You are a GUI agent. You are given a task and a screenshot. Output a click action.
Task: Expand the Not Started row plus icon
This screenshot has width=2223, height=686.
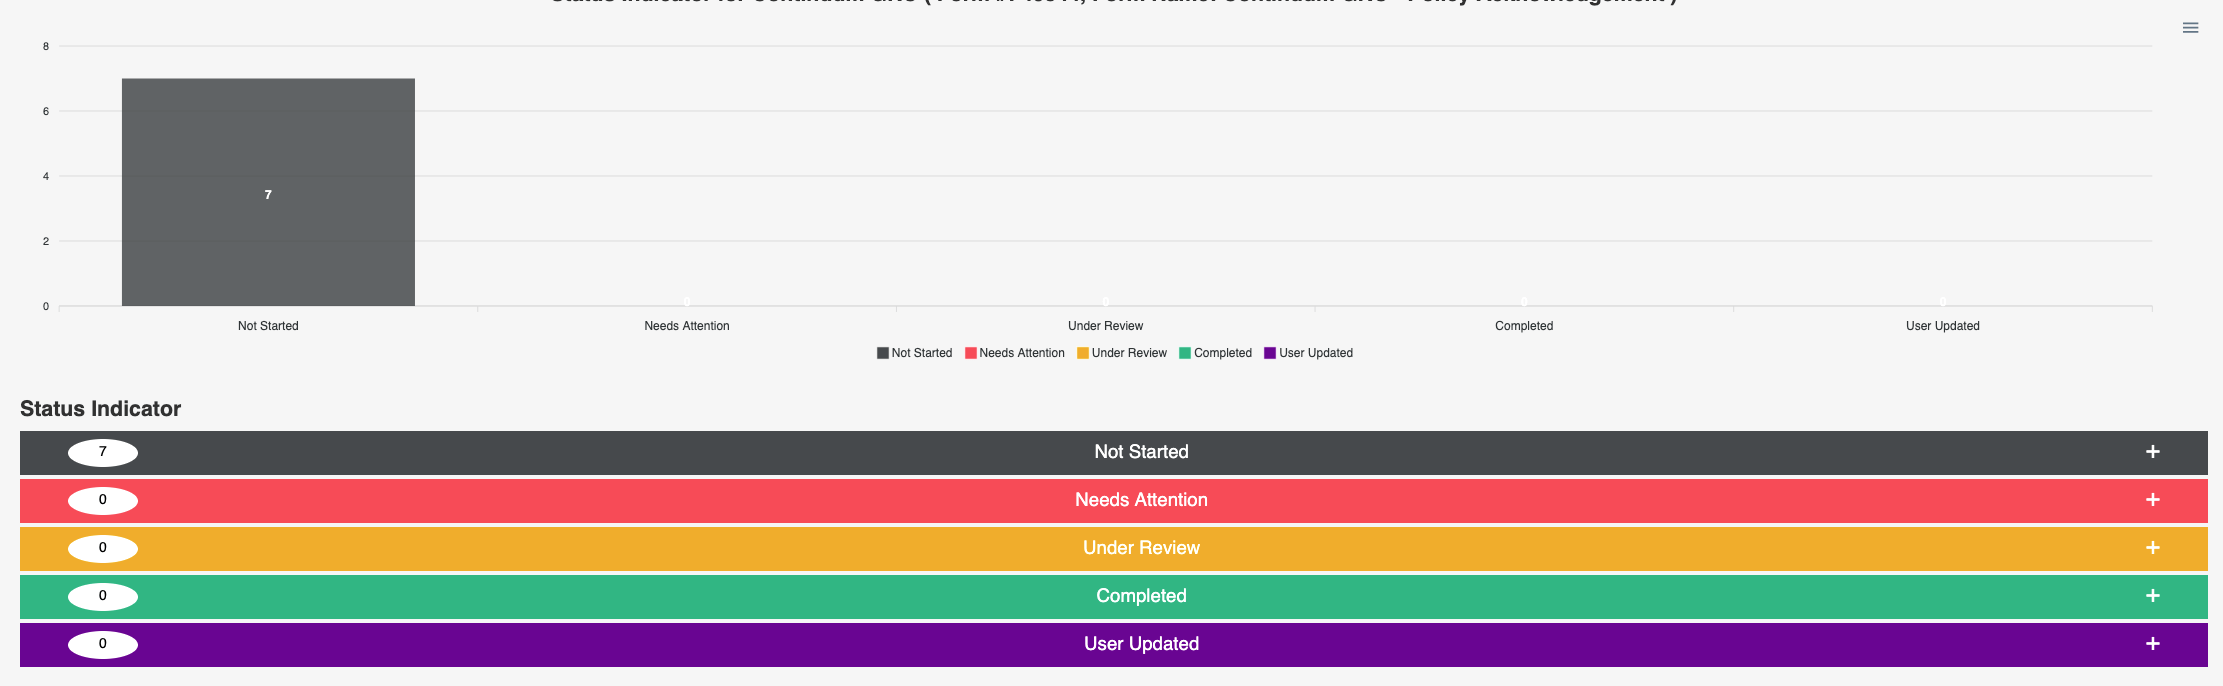(2152, 452)
